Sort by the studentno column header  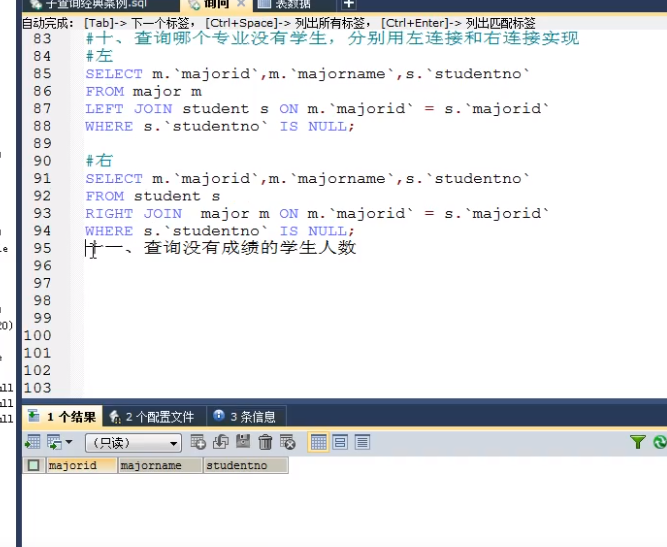click(245, 465)
